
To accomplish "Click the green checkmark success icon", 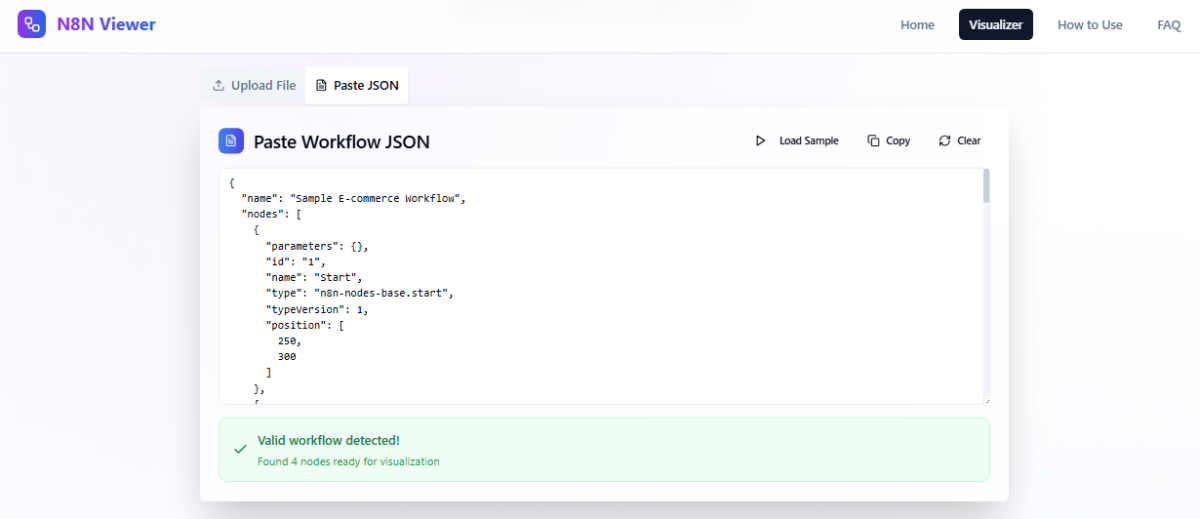I will (240, 450).
